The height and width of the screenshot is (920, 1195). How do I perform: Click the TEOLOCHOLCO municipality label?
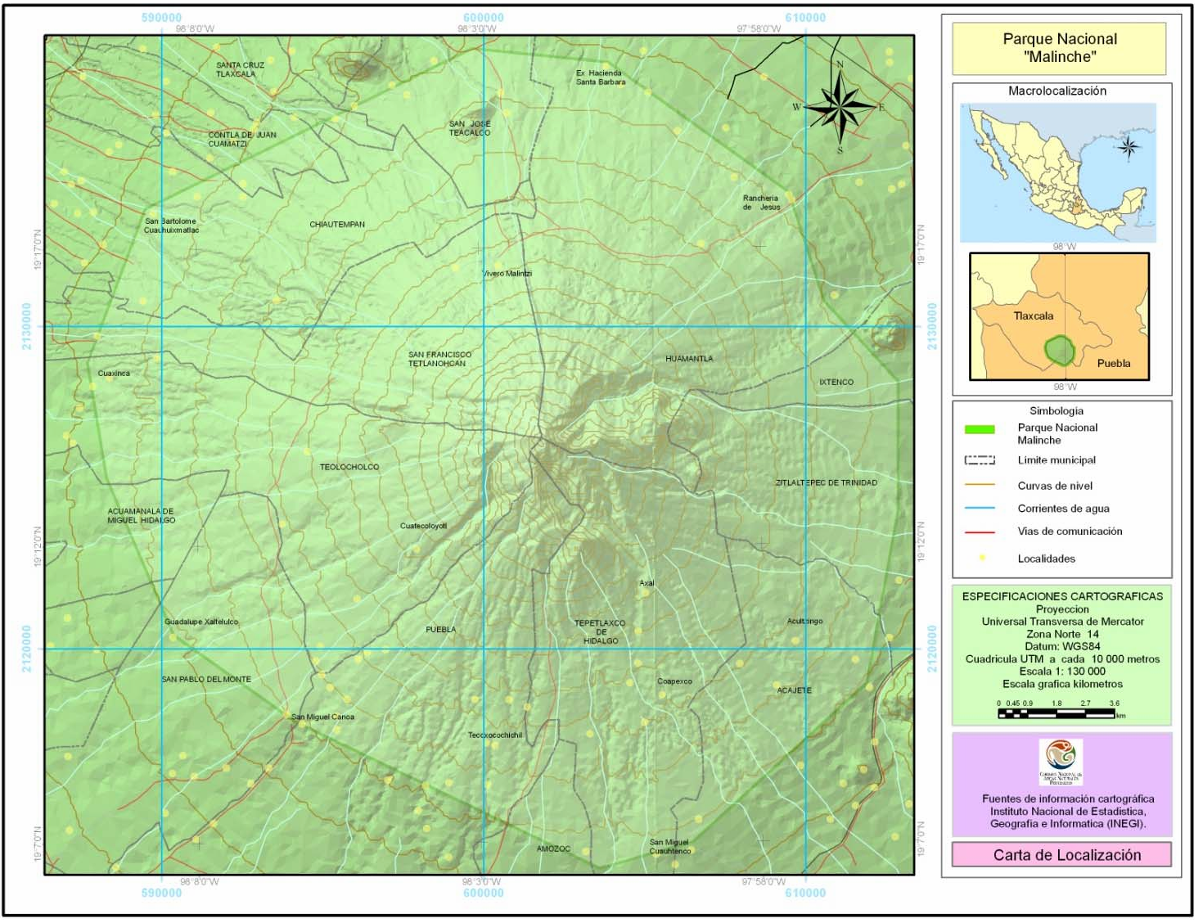pos(350,467)
